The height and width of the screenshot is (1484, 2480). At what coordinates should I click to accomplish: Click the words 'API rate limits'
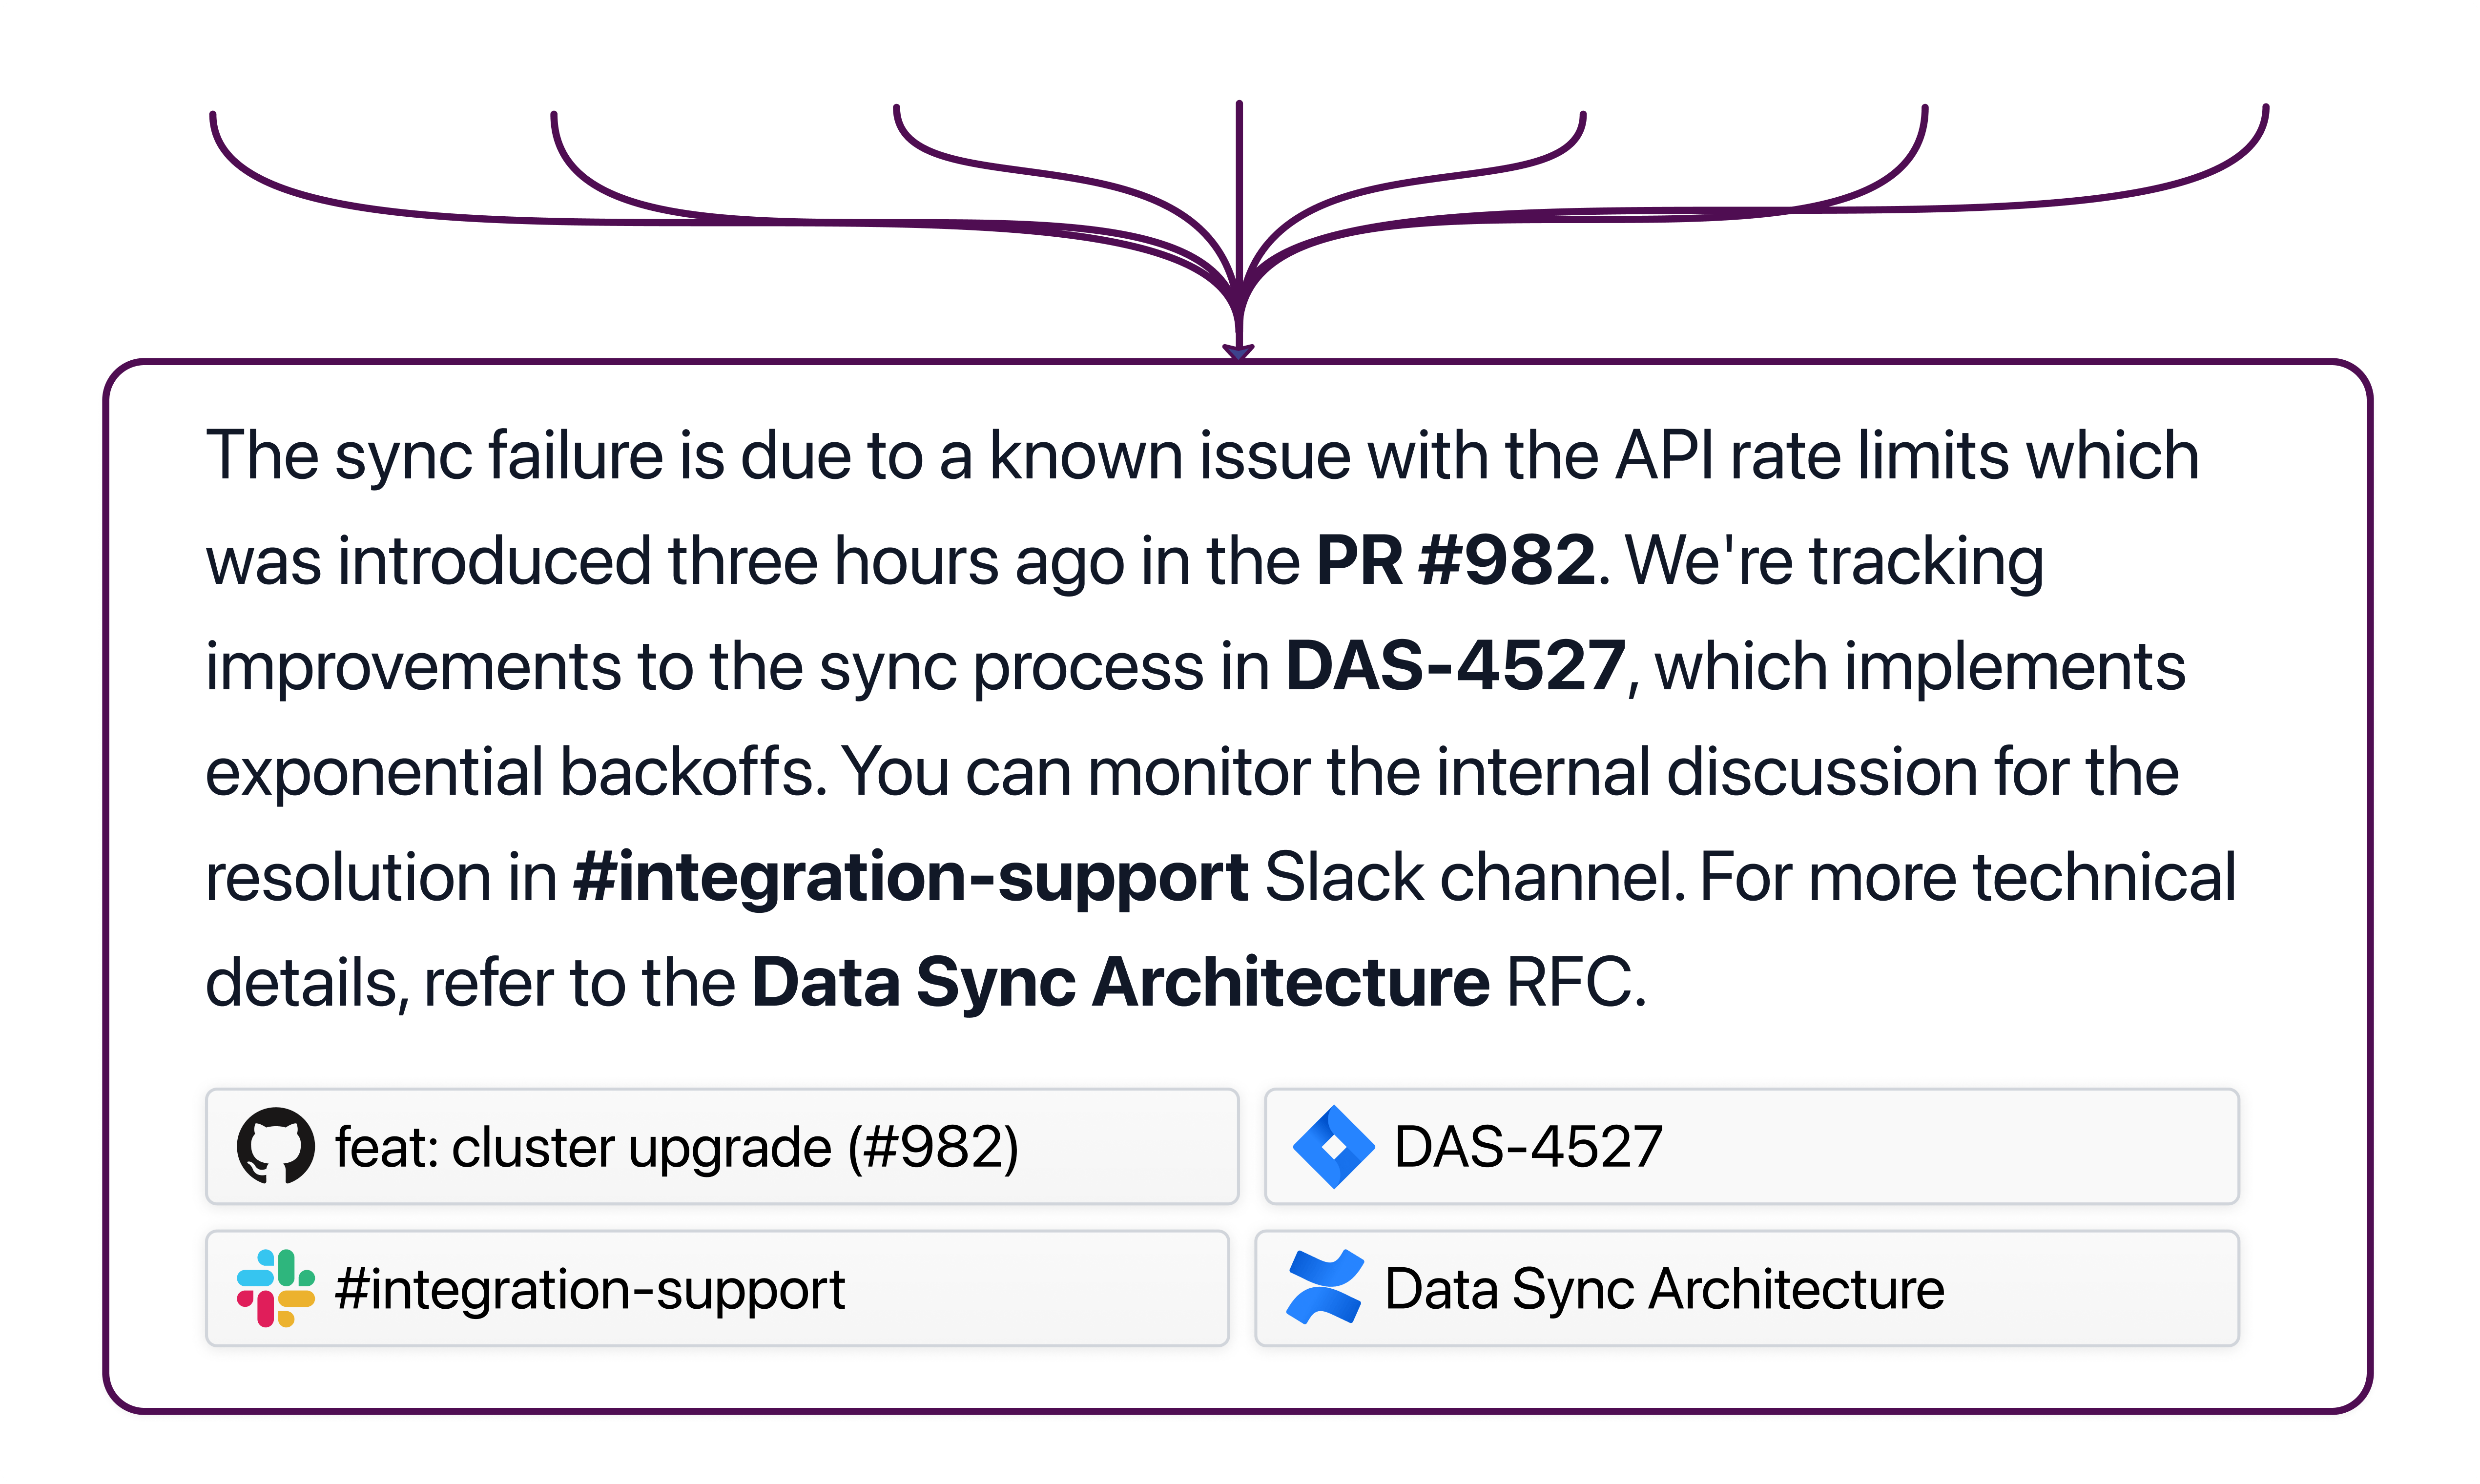1812,455
